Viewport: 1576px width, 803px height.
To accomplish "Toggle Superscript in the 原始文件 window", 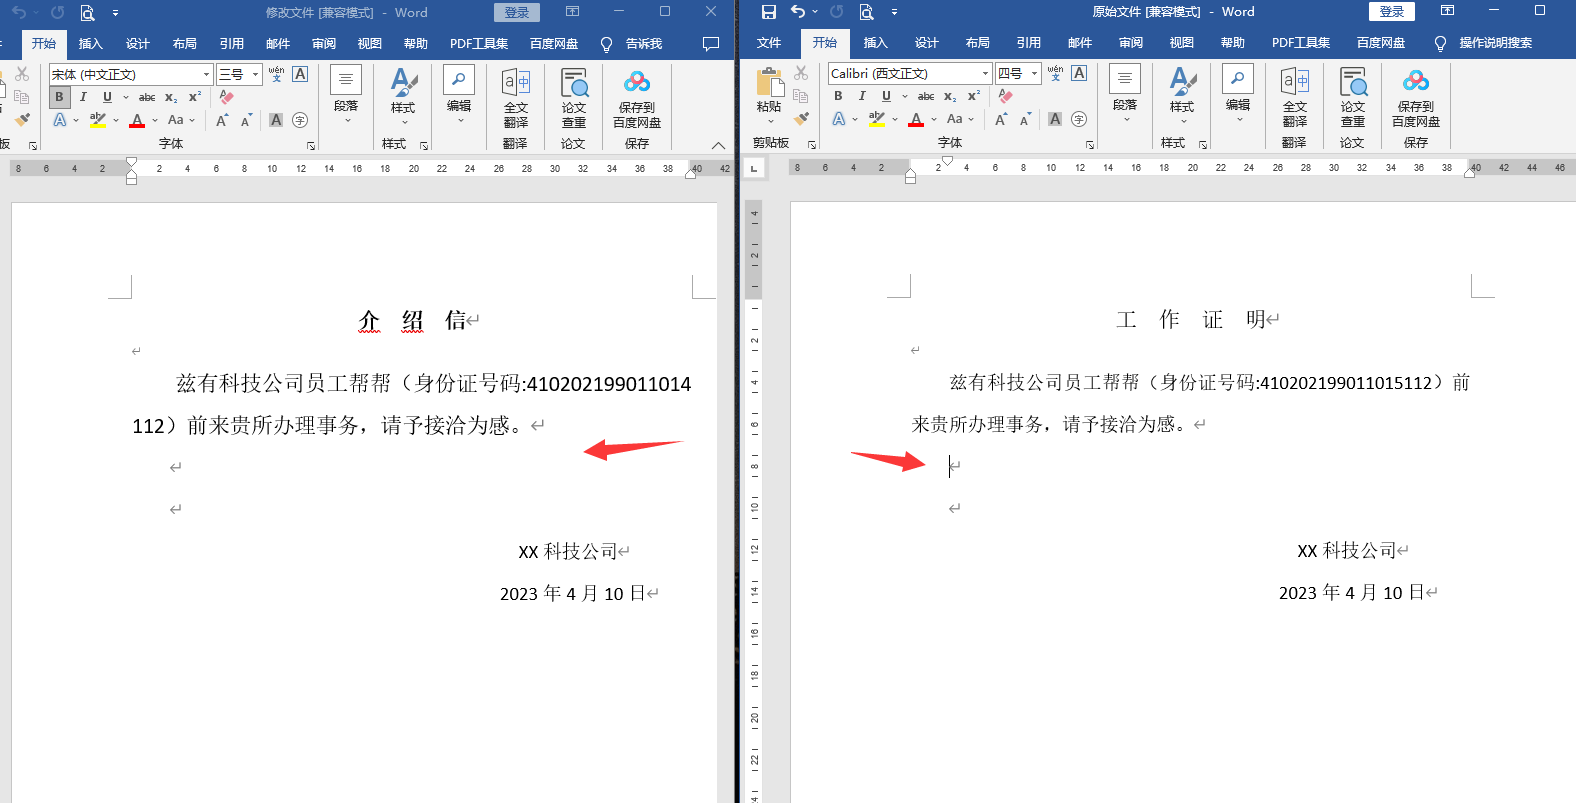I will coord(974,96).
